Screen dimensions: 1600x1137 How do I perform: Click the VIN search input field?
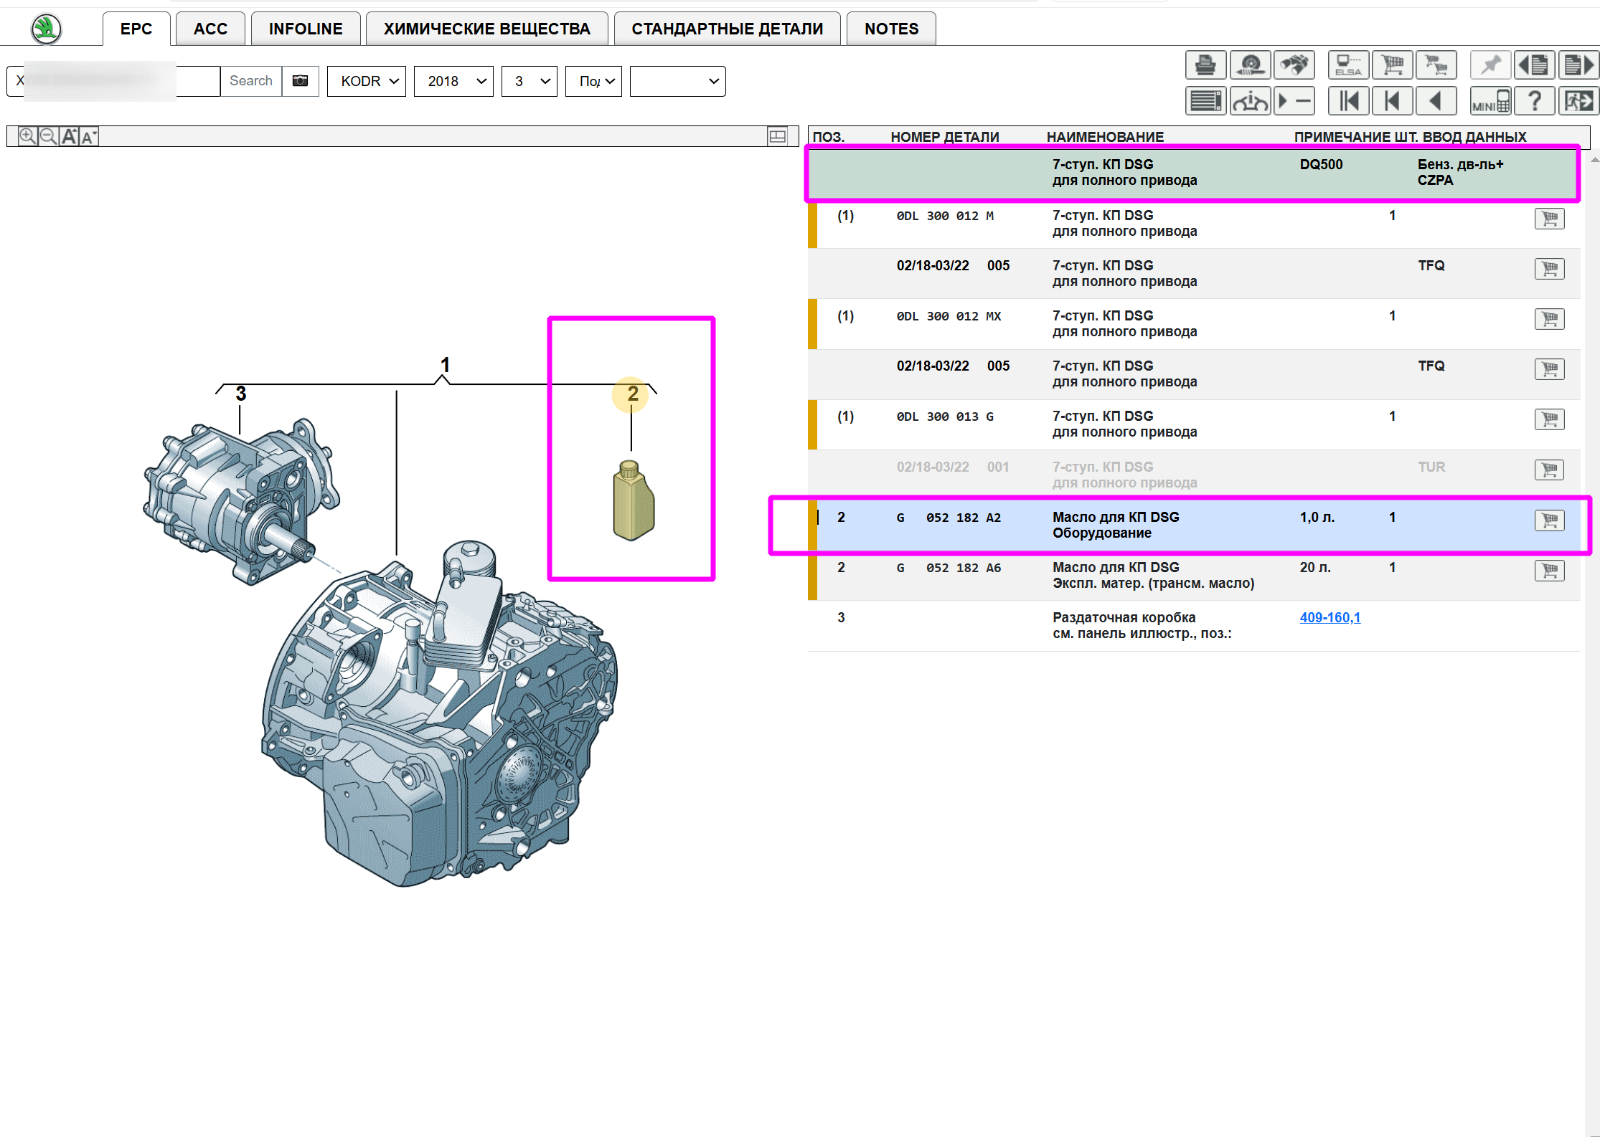(113, 81)
